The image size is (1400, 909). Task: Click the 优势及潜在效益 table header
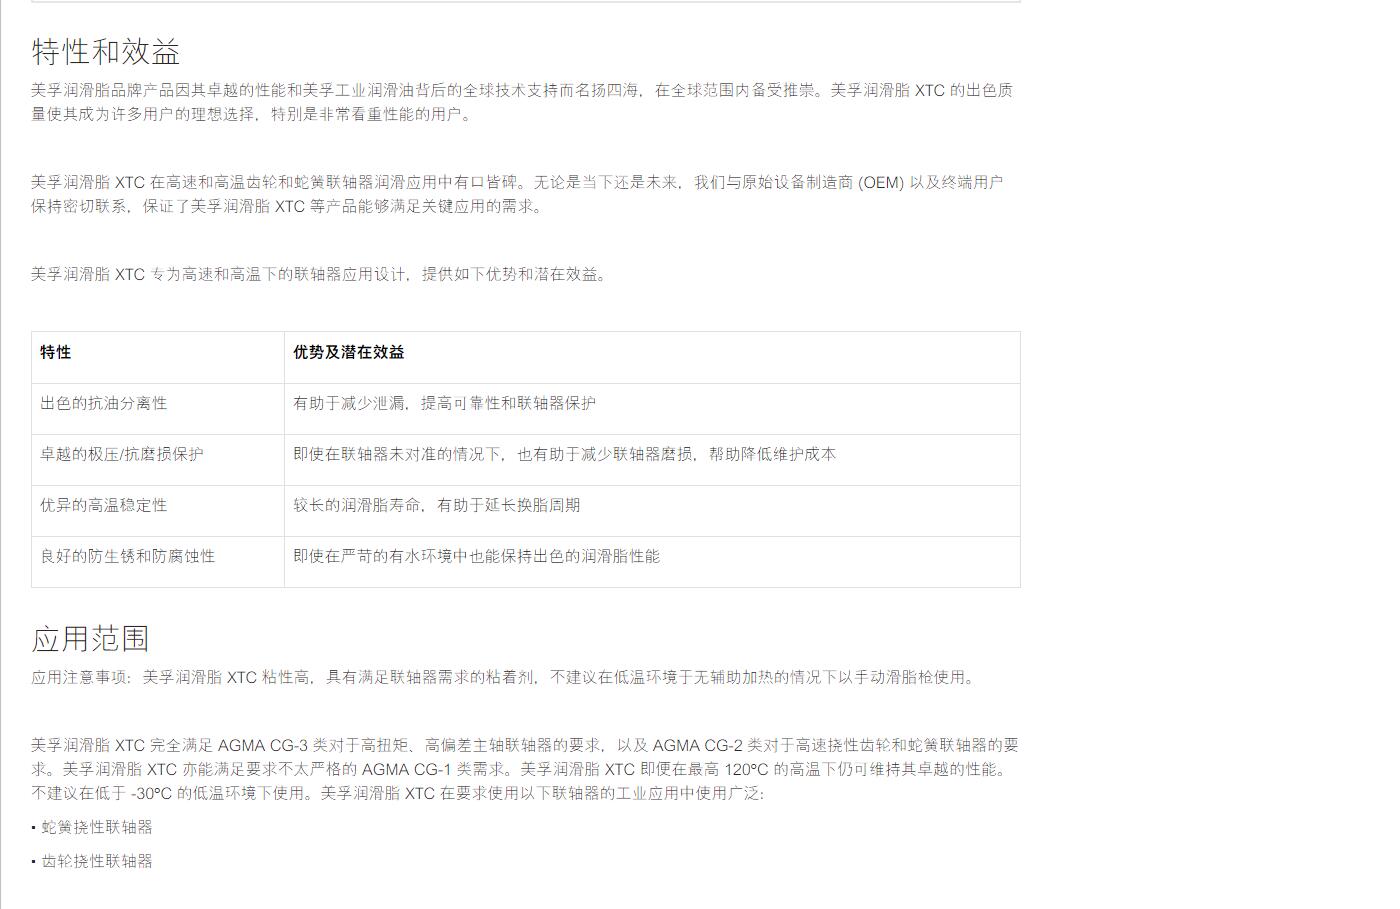pos(652,357)
